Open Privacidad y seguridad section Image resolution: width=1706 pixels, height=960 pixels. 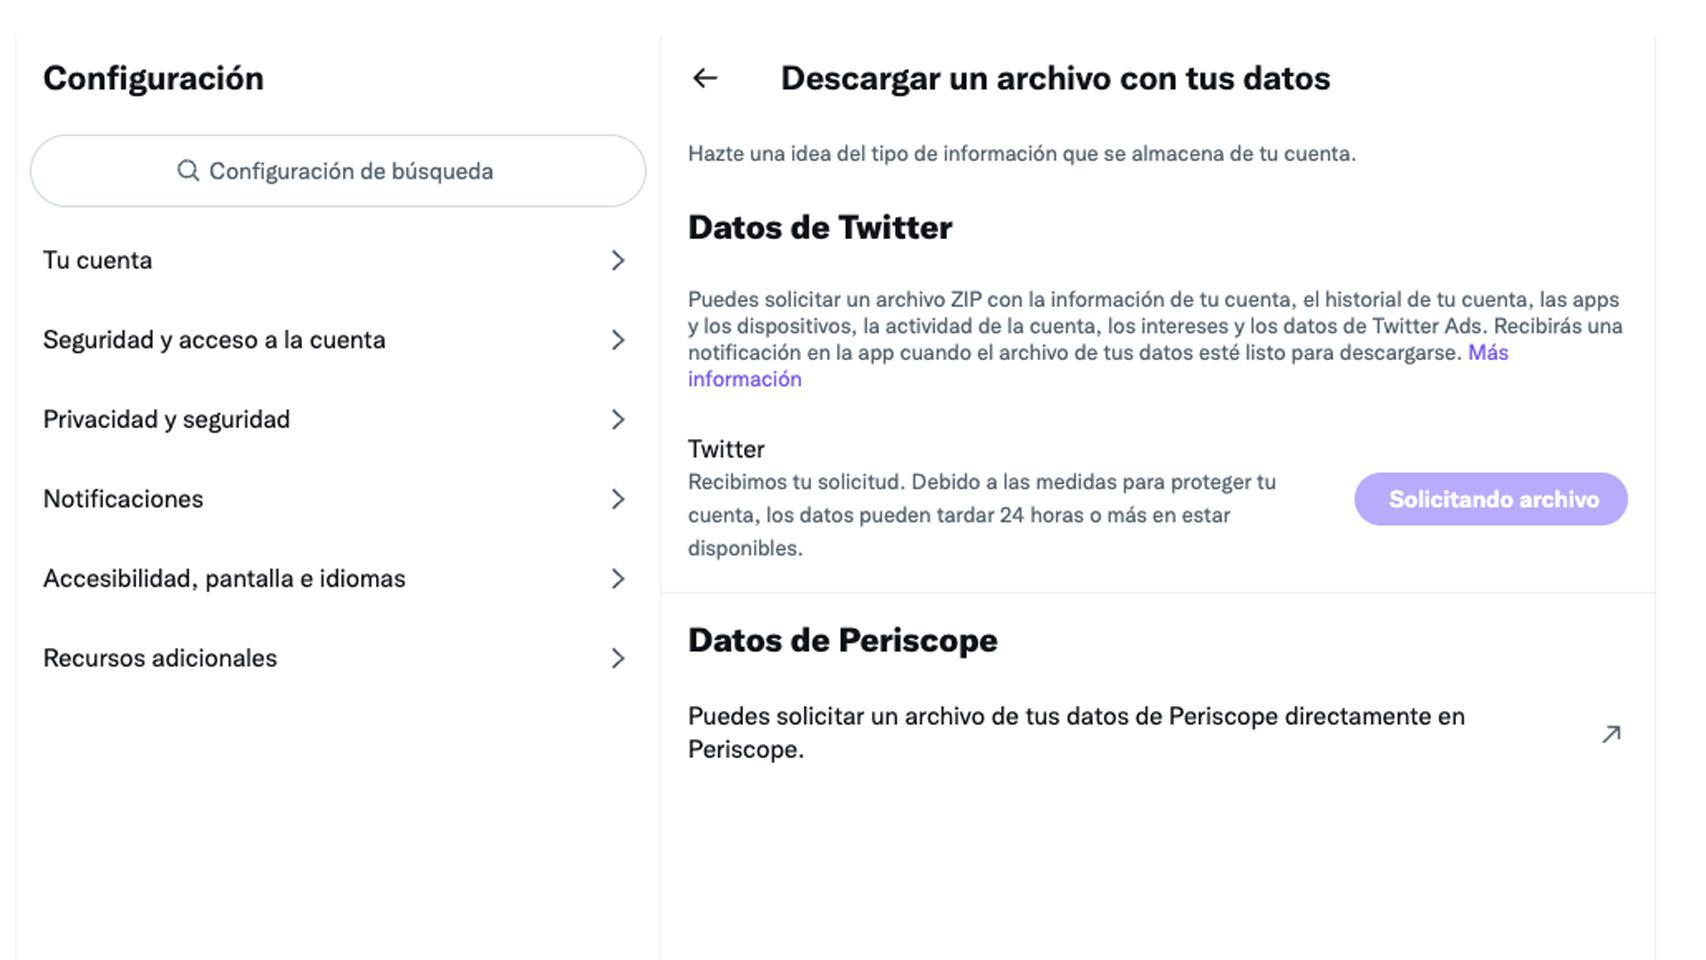[x=338, y=419]
